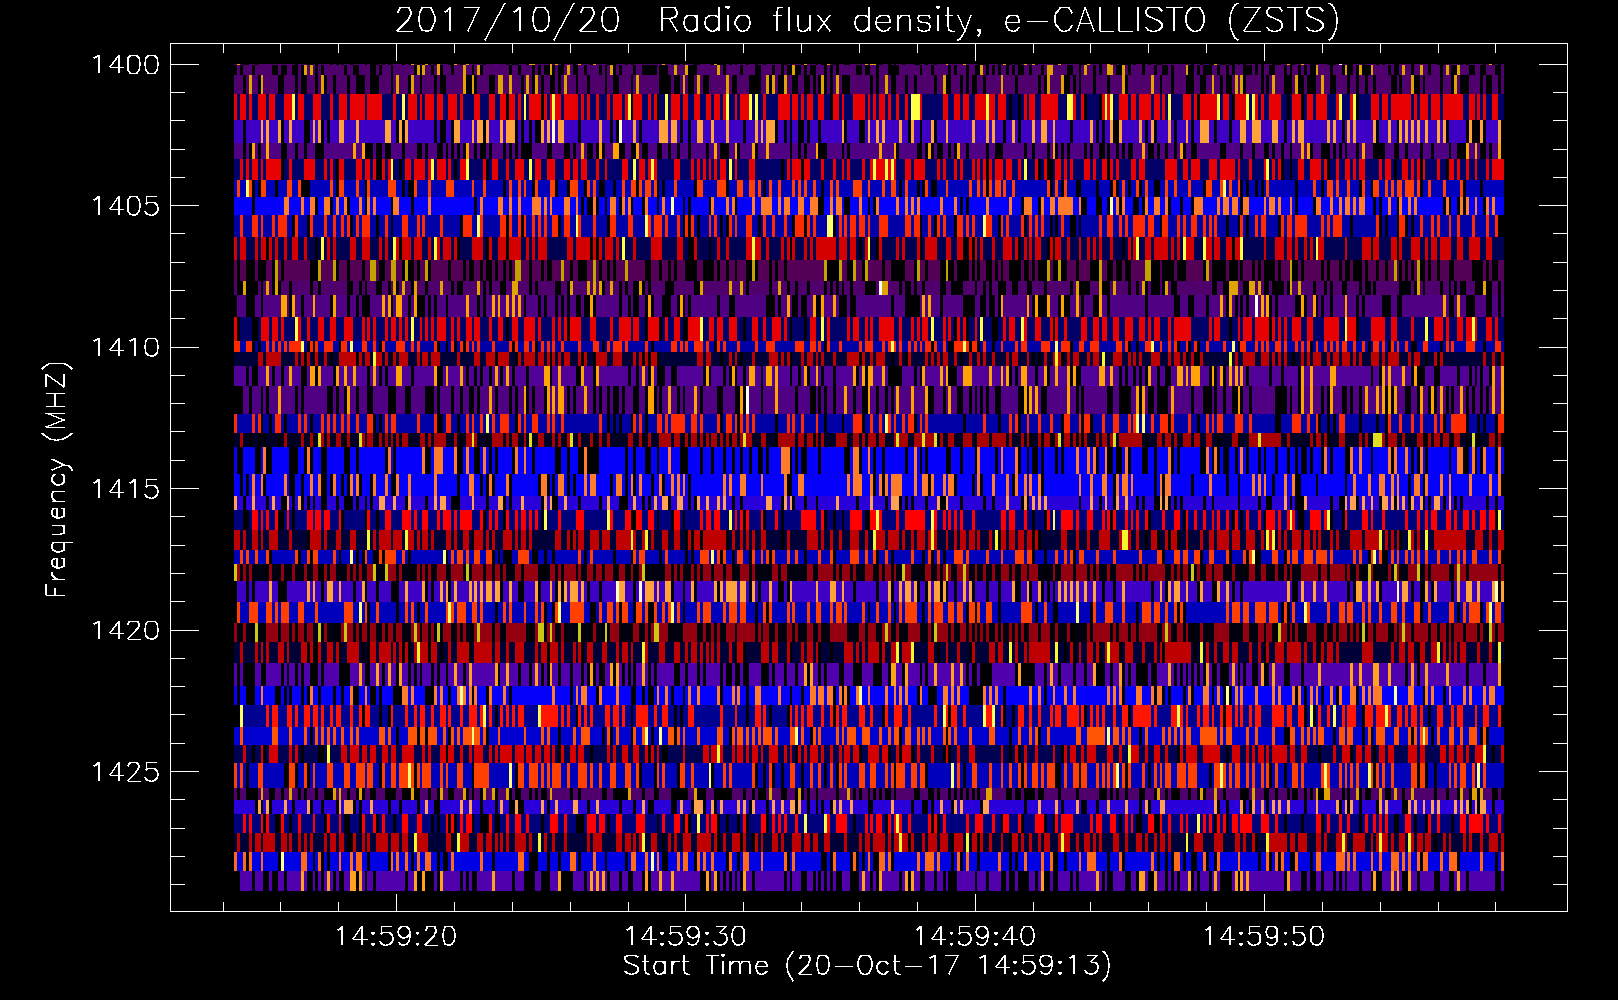Select the 1415 frequency axis label
1618x1000 pixels.
coord(125,489)
